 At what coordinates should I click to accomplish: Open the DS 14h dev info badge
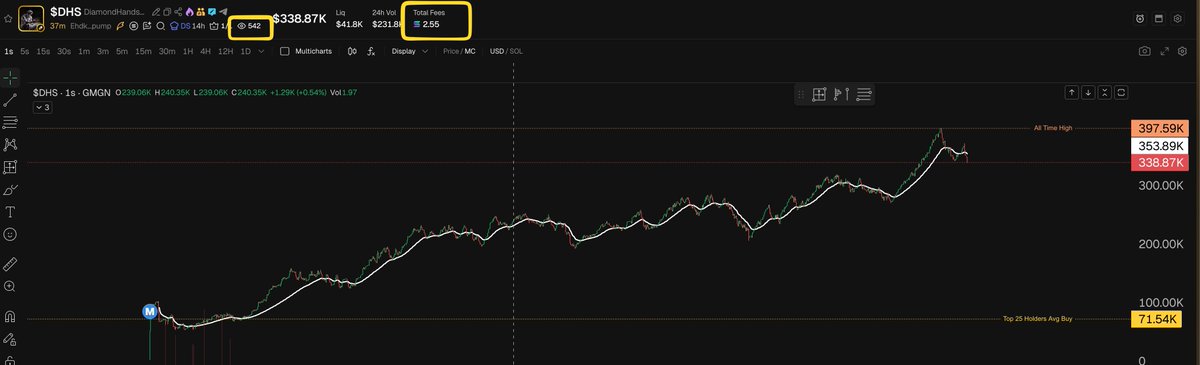[187, 26]
